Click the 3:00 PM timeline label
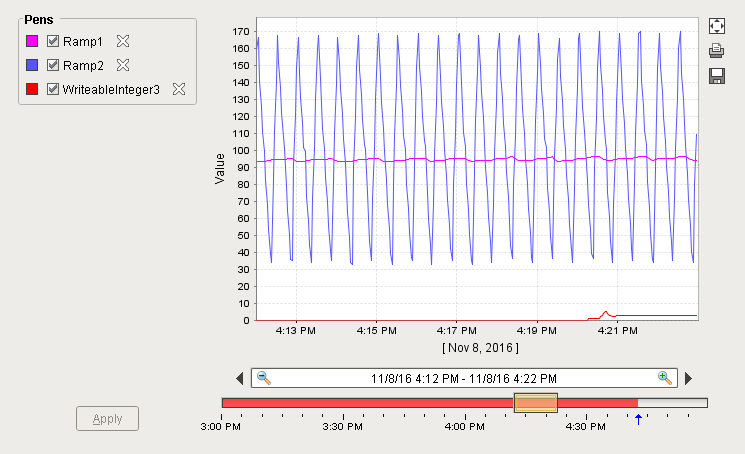 click(x=220, y=426)
